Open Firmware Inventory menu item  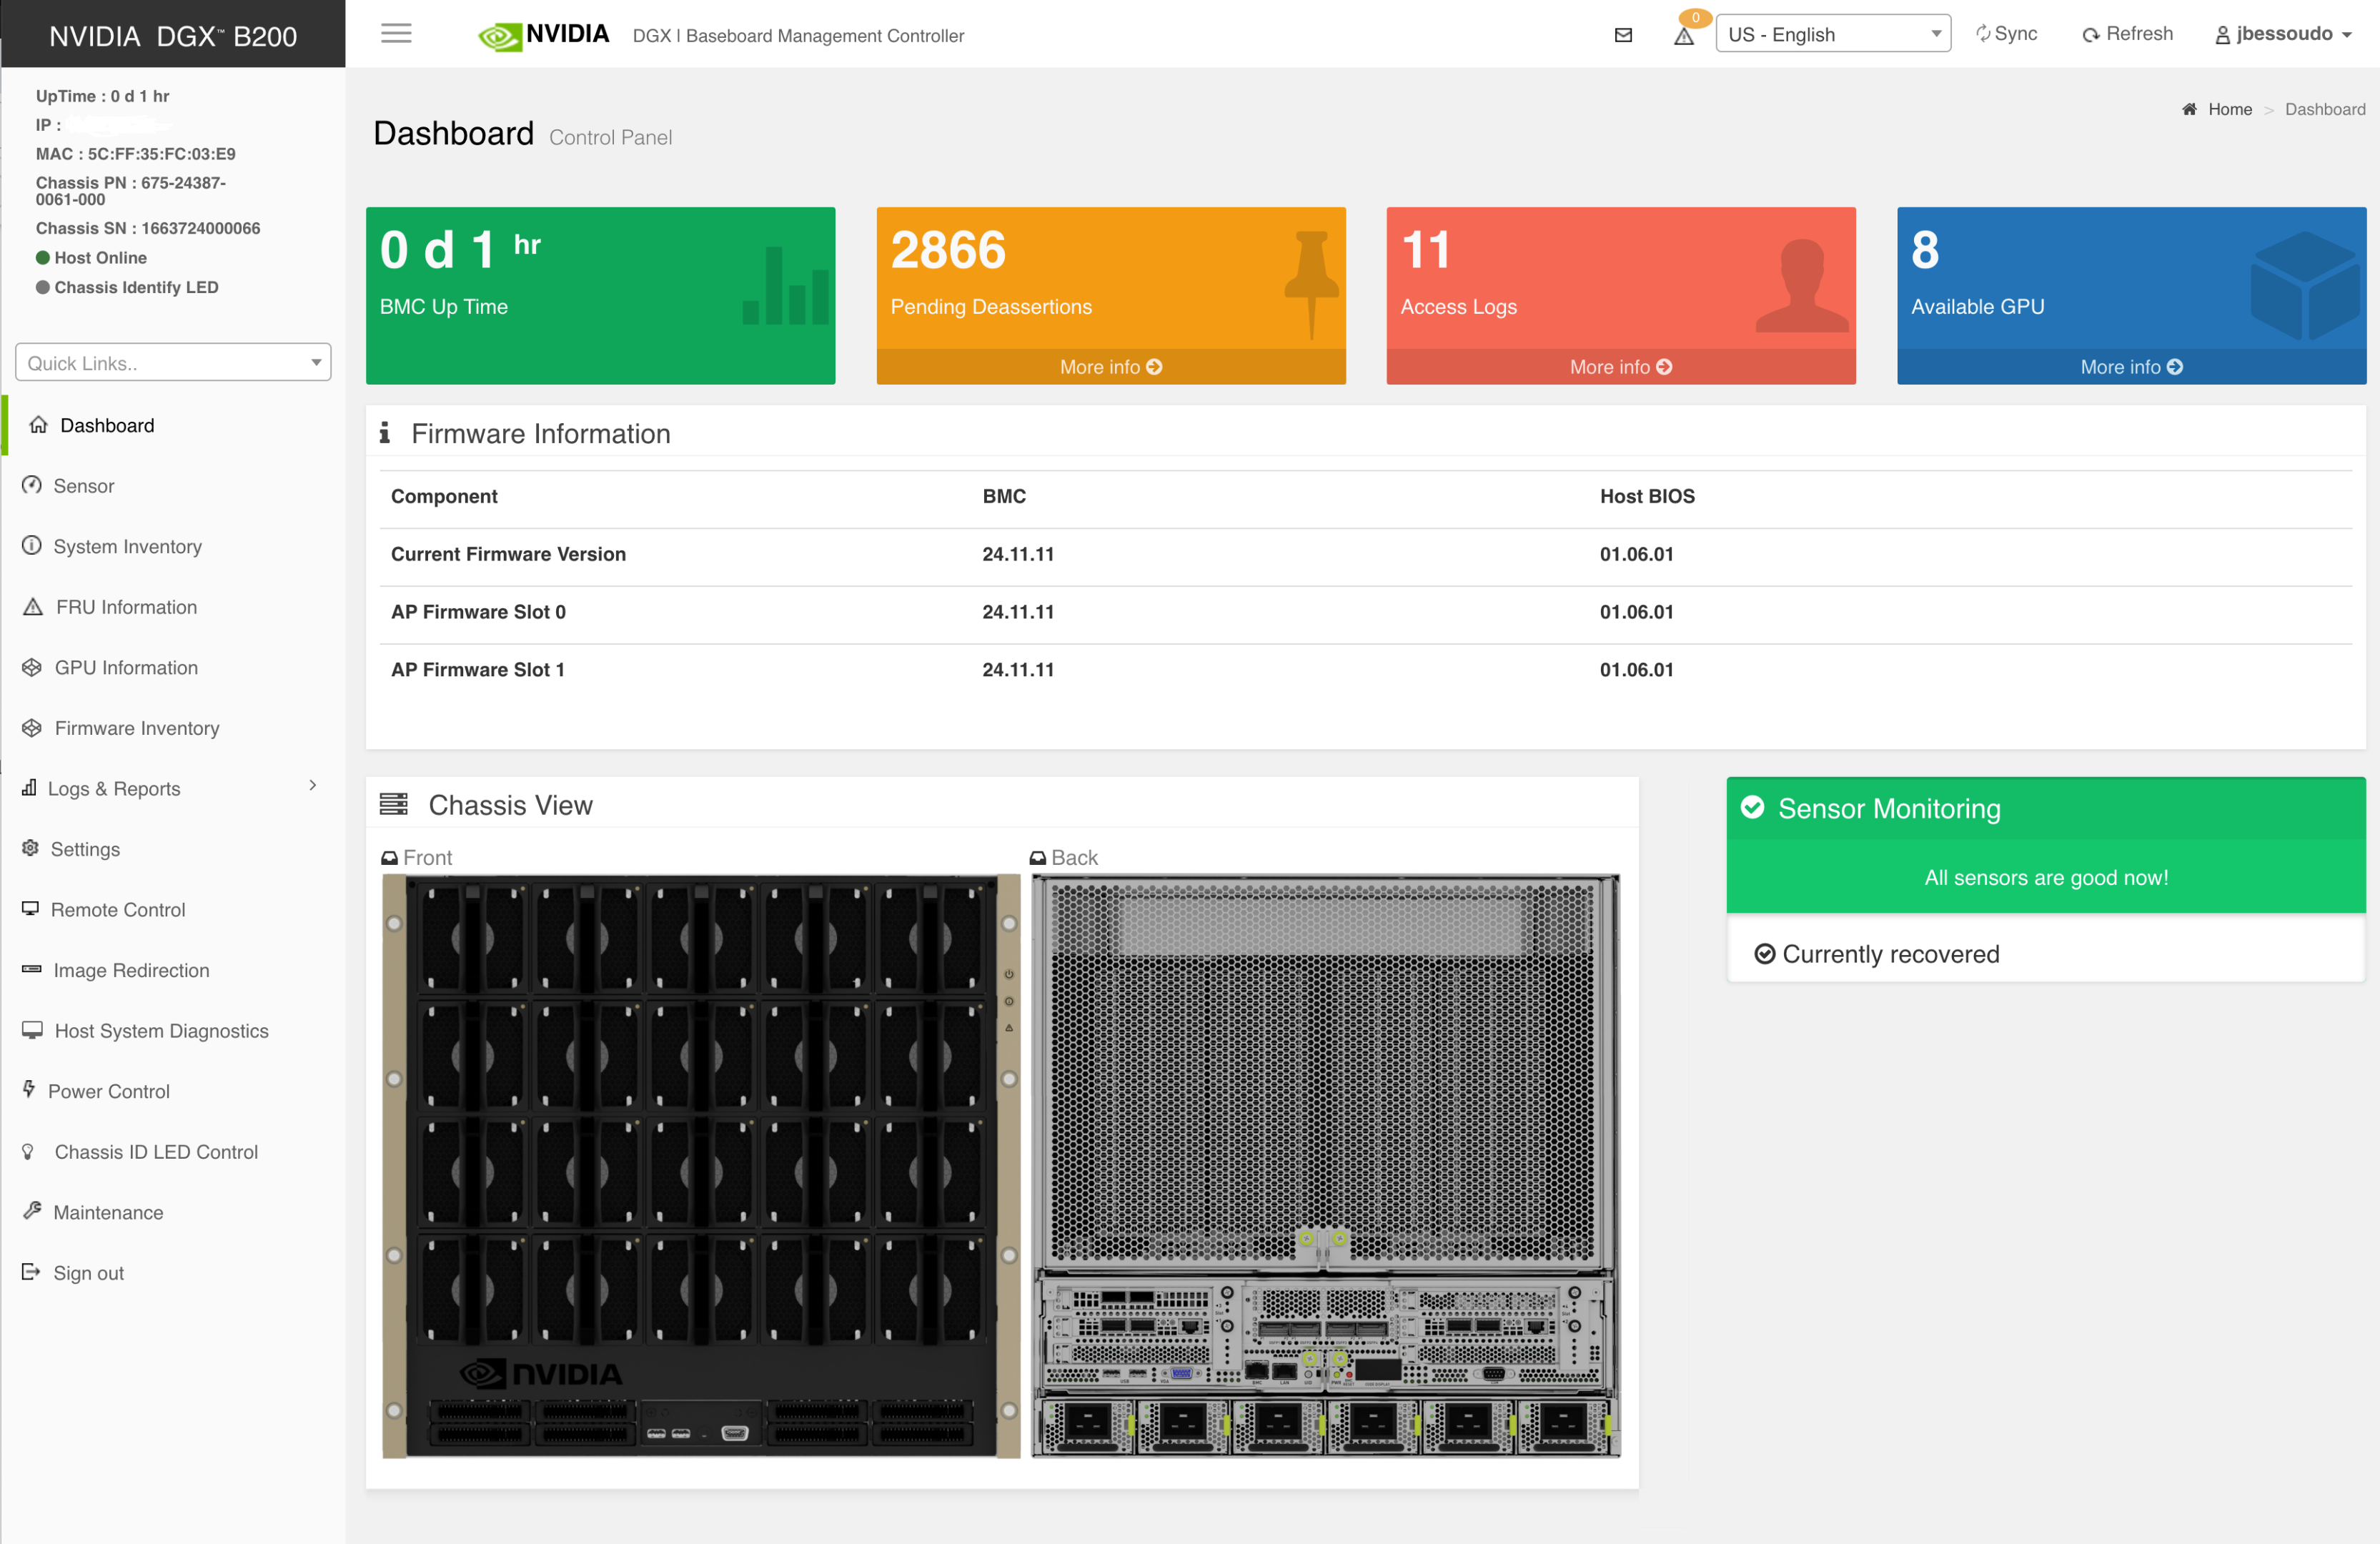137,728
